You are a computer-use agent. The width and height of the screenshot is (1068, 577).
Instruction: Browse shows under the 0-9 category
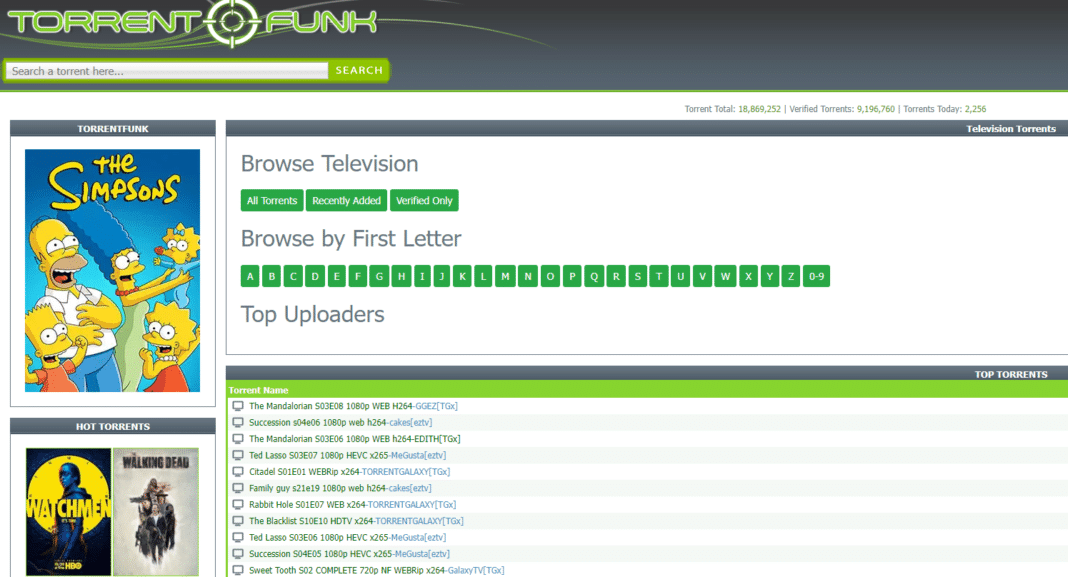click(x=816, y=276)
